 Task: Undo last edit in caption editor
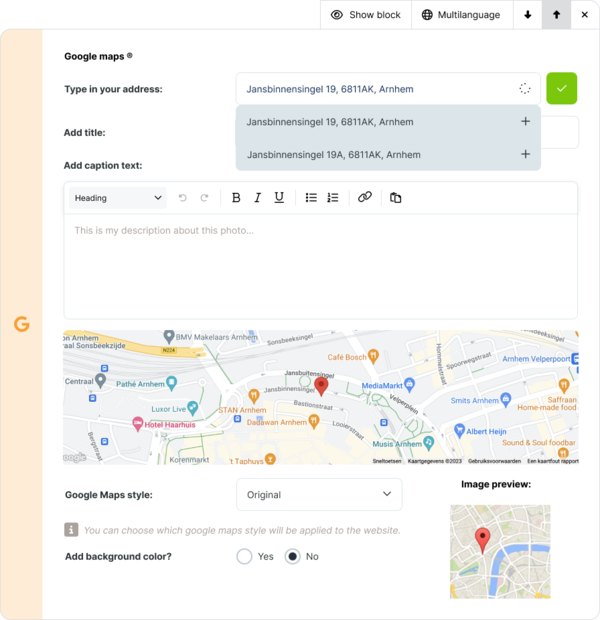point(182,198)
